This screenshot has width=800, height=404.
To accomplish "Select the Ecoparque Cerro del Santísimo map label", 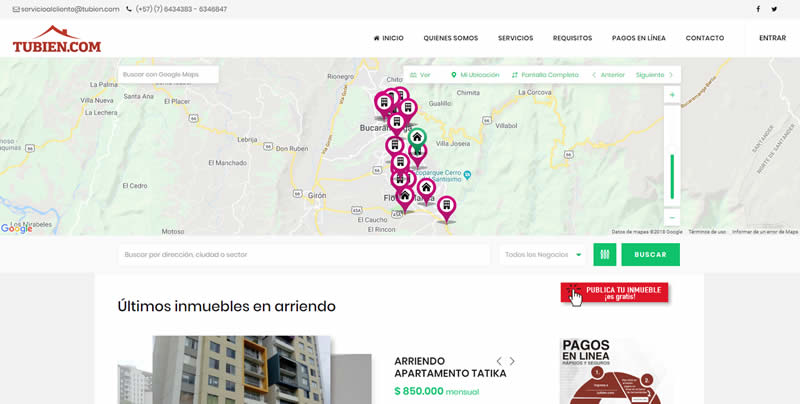I will [x=442, y=176].
